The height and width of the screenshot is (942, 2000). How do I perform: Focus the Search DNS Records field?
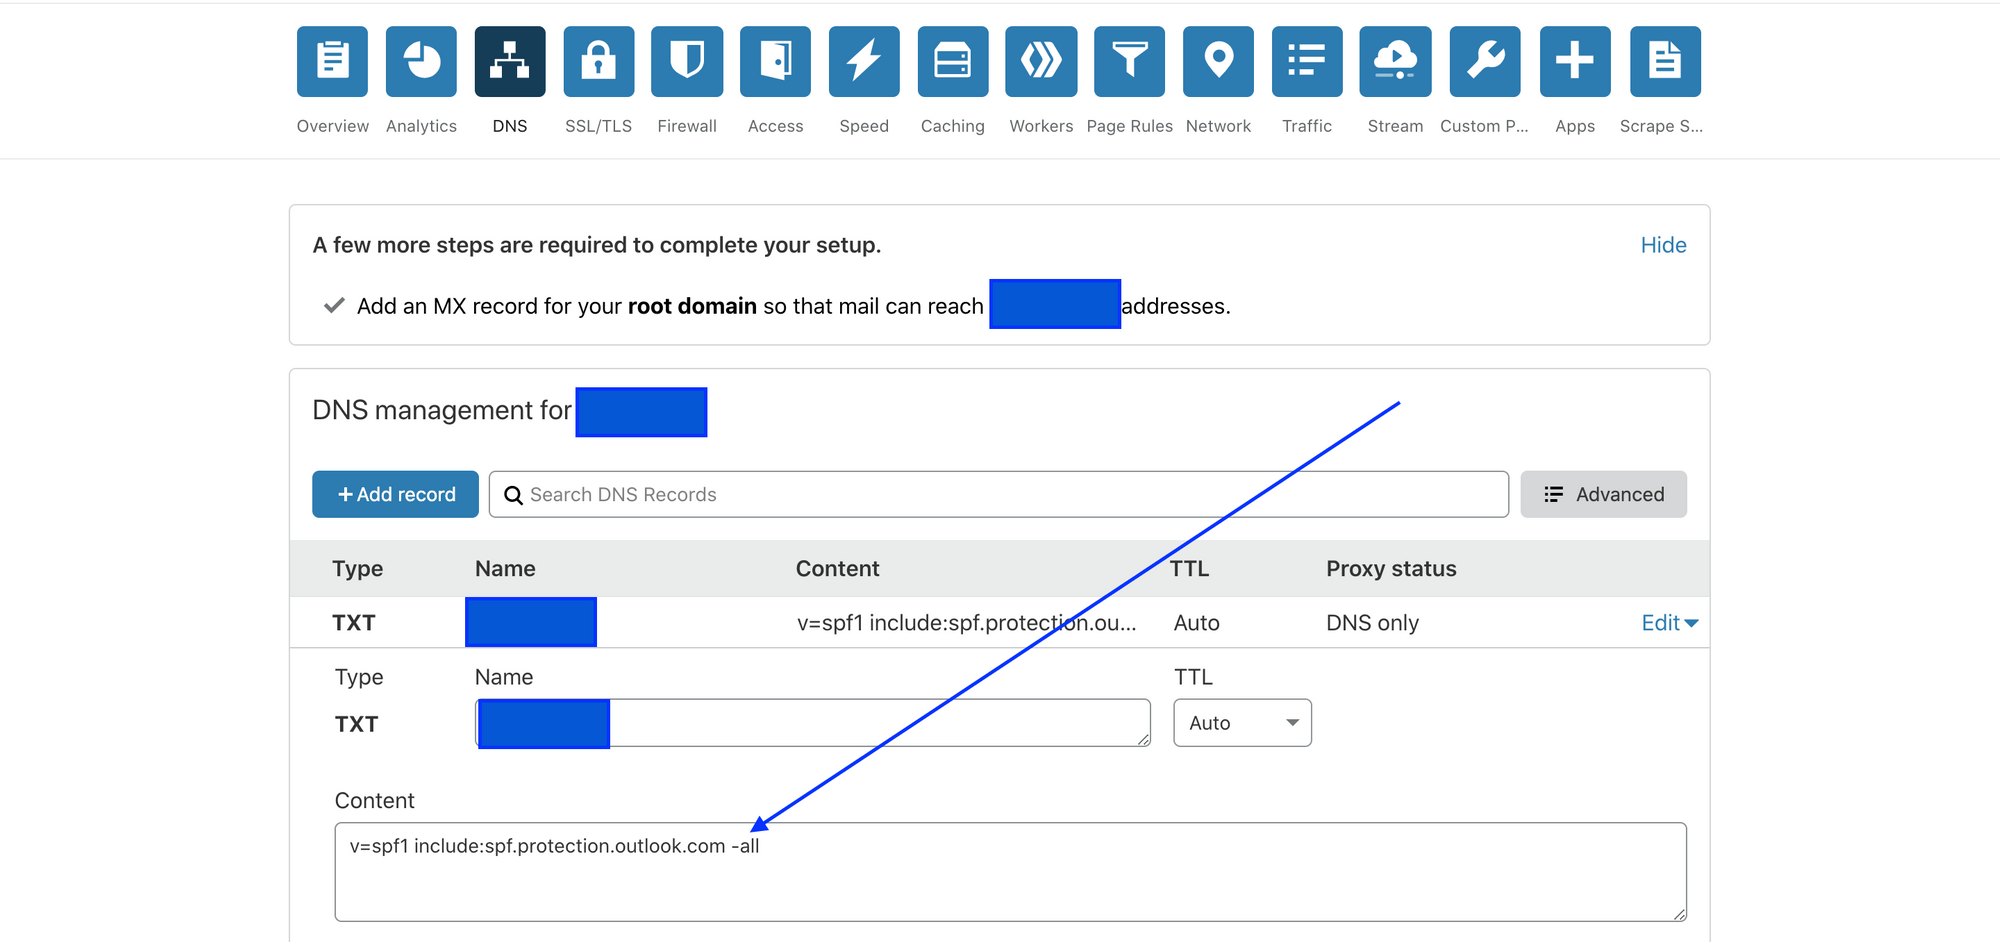coord(1000,494)
